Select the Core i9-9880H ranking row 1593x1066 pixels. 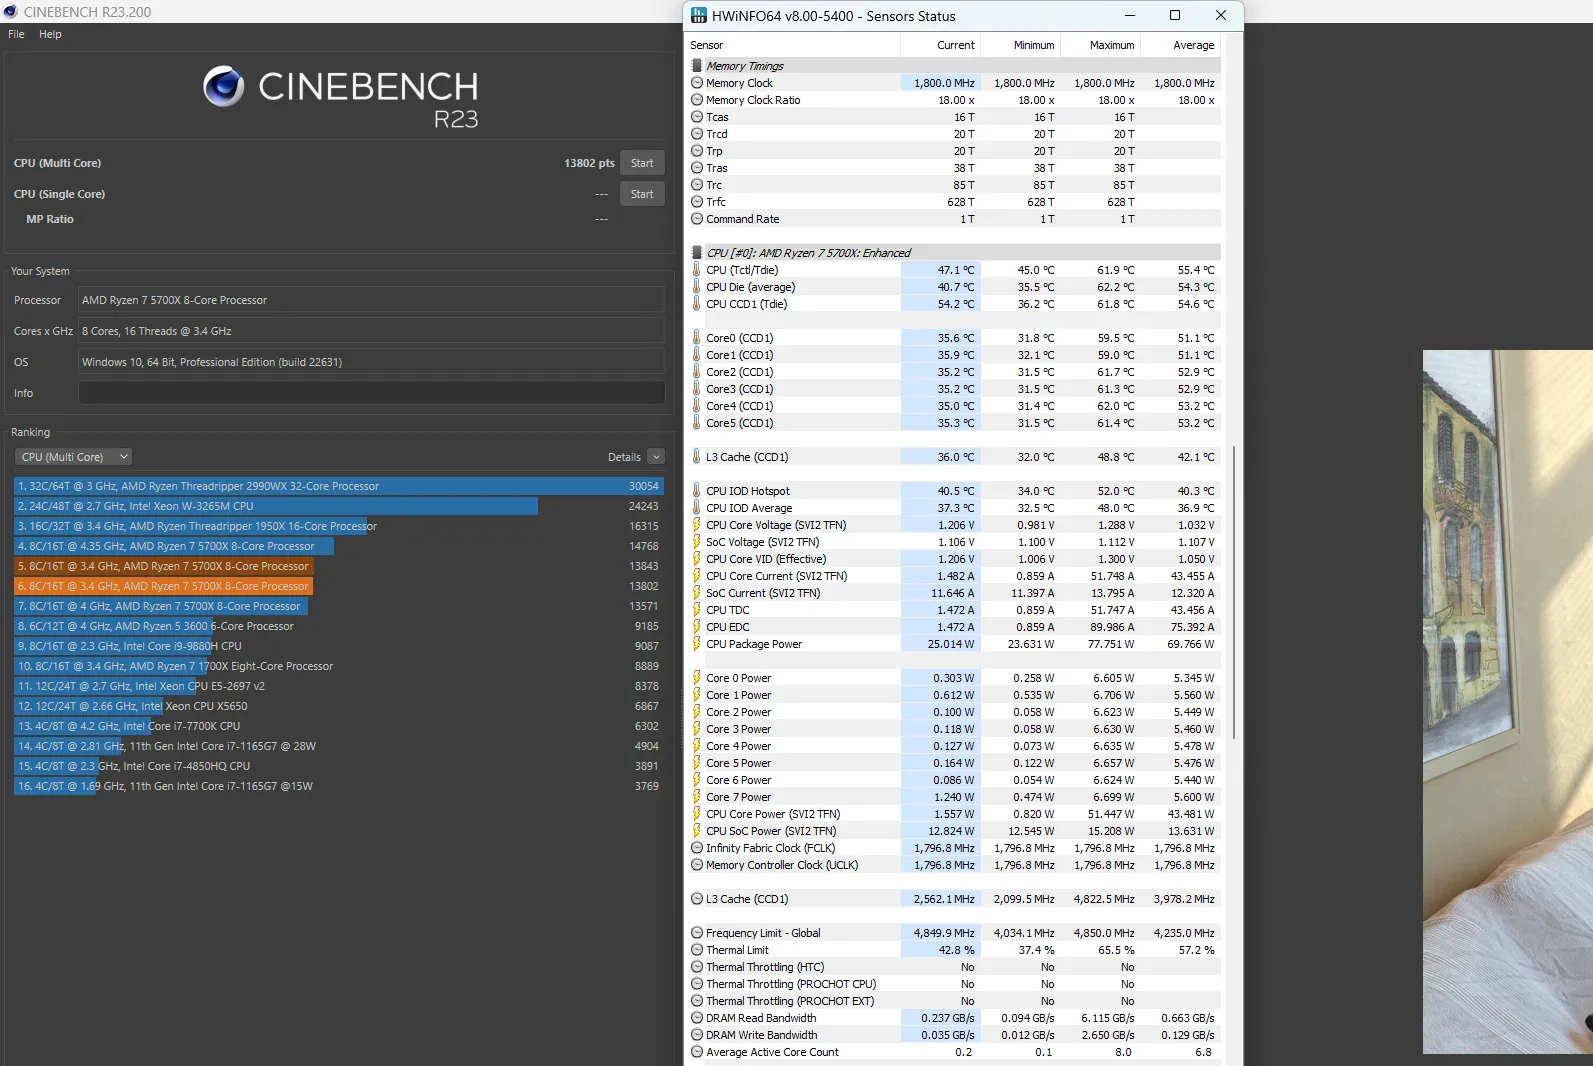tap(339, 646)
